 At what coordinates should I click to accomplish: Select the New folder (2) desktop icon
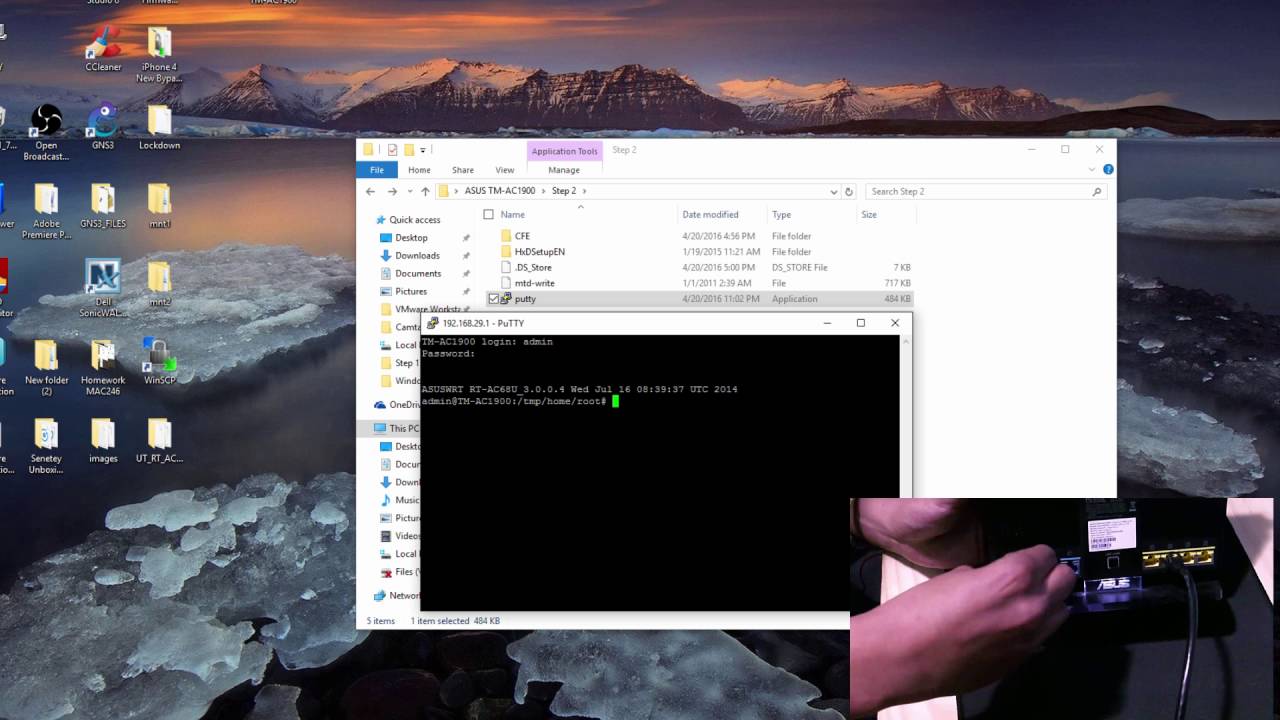point(46,368)
